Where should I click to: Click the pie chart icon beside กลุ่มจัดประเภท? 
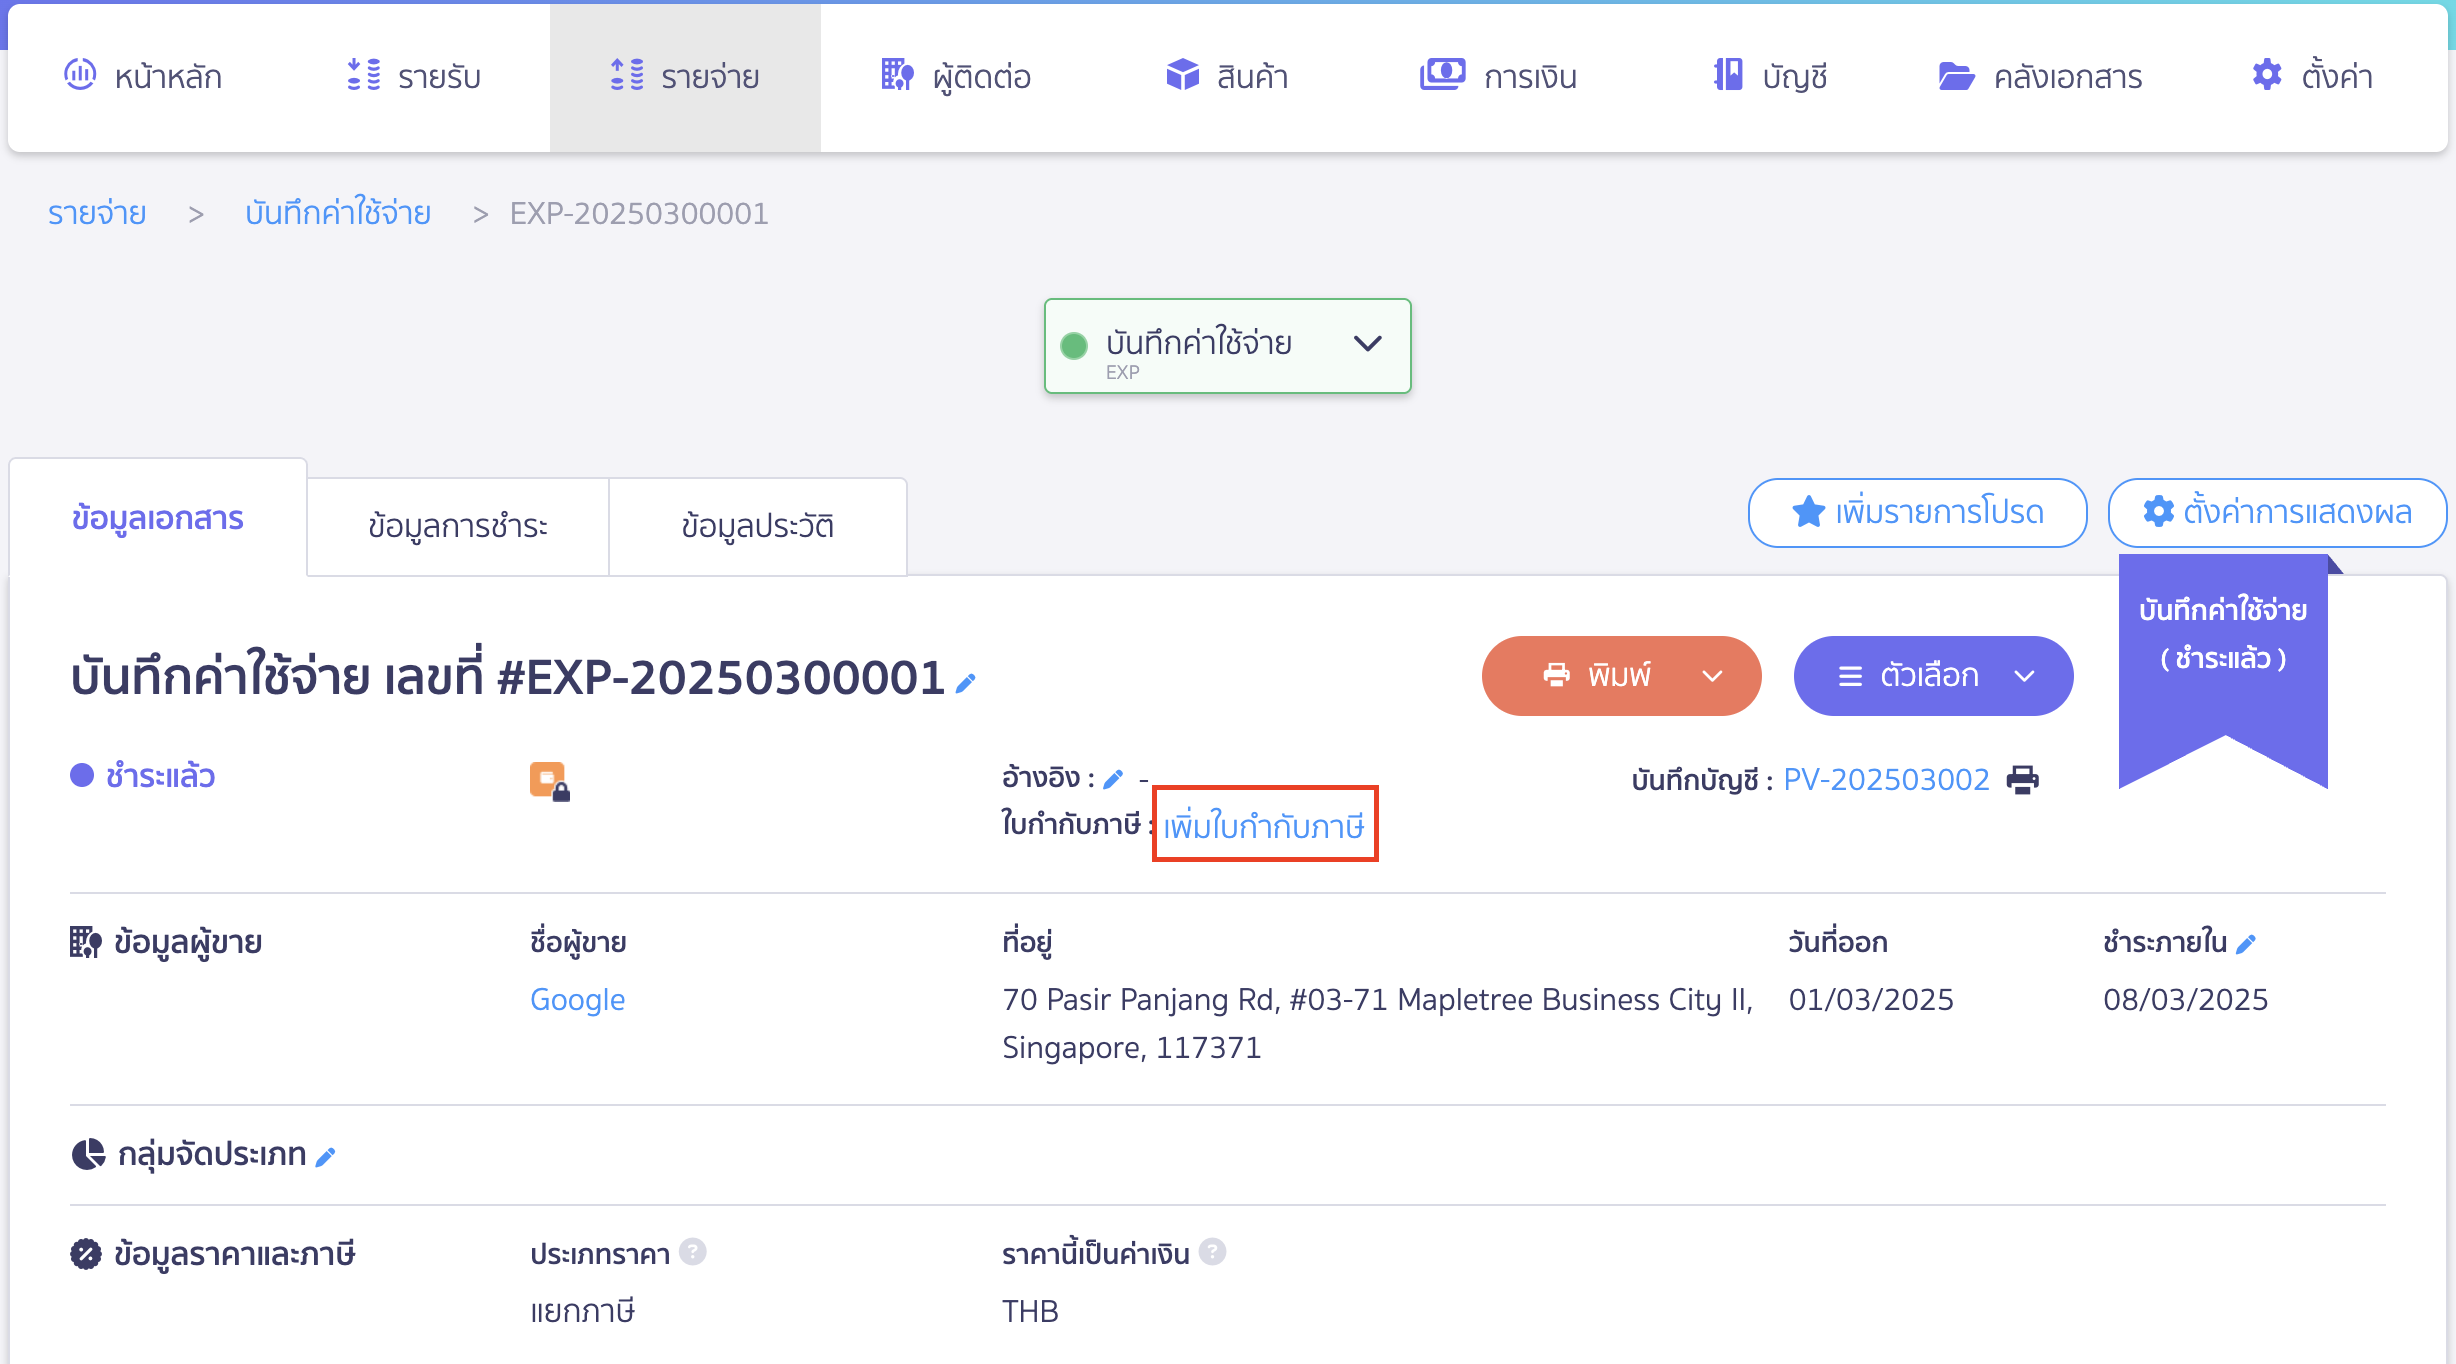(x=88, y=1155)
